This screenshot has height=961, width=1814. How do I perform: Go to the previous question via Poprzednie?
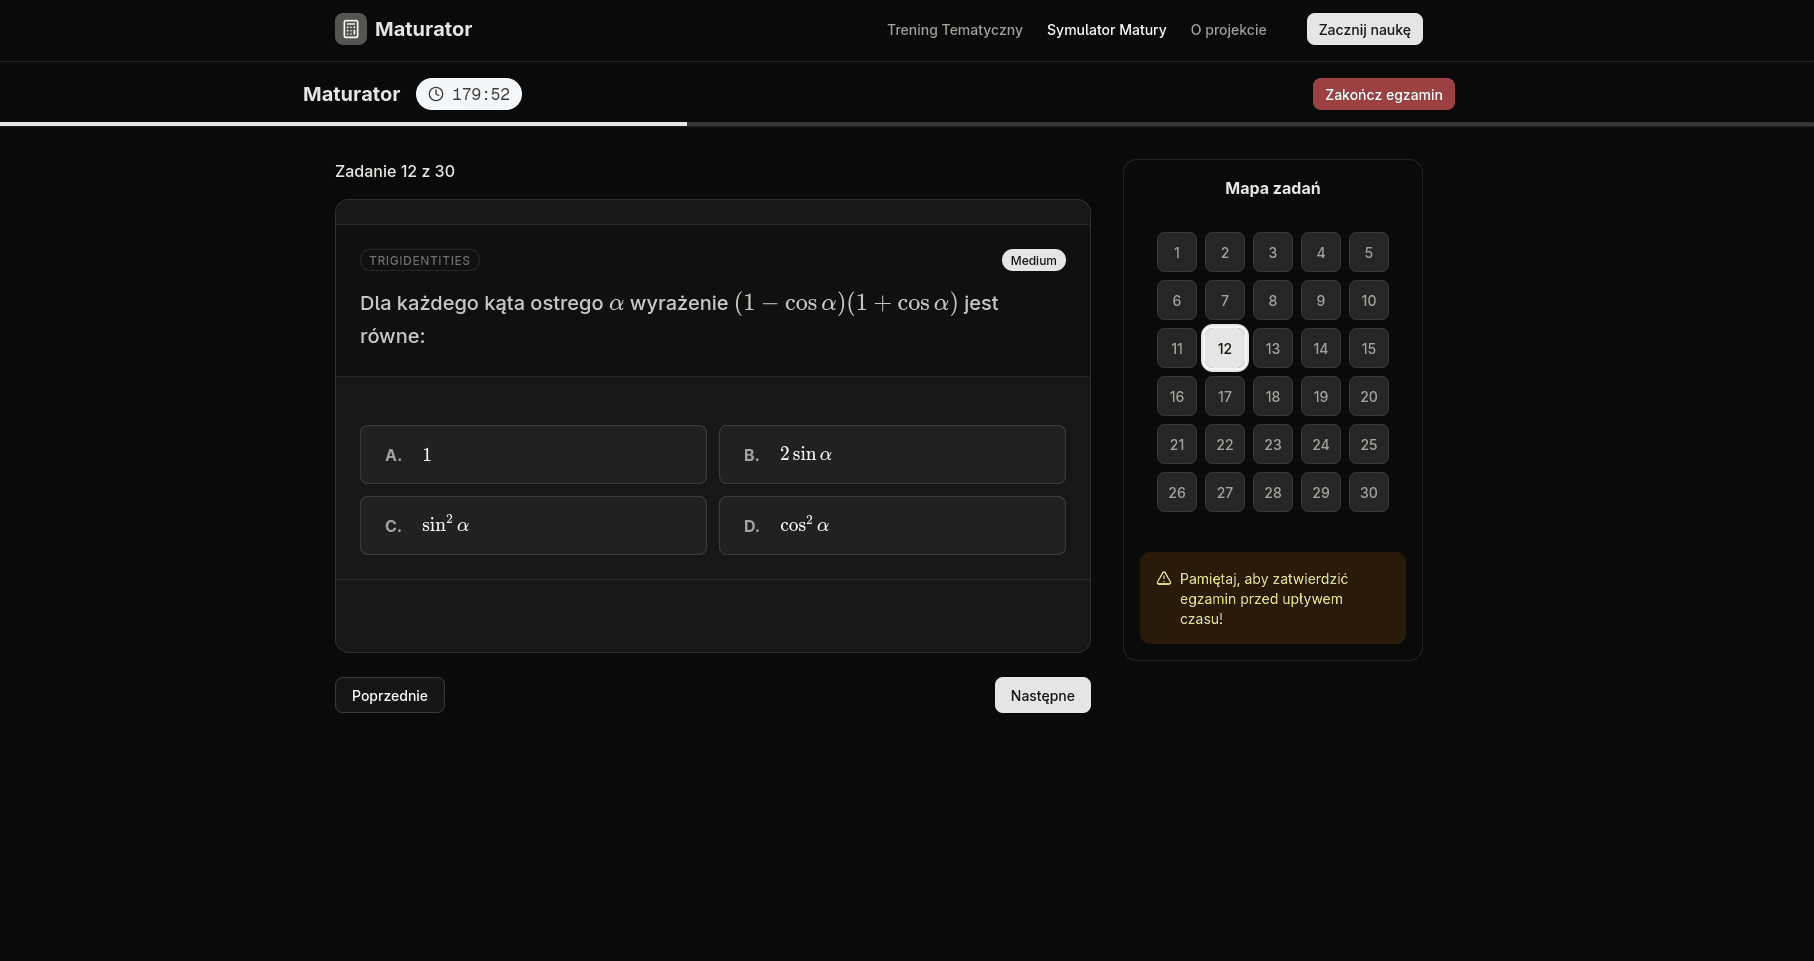coord(389,694)
